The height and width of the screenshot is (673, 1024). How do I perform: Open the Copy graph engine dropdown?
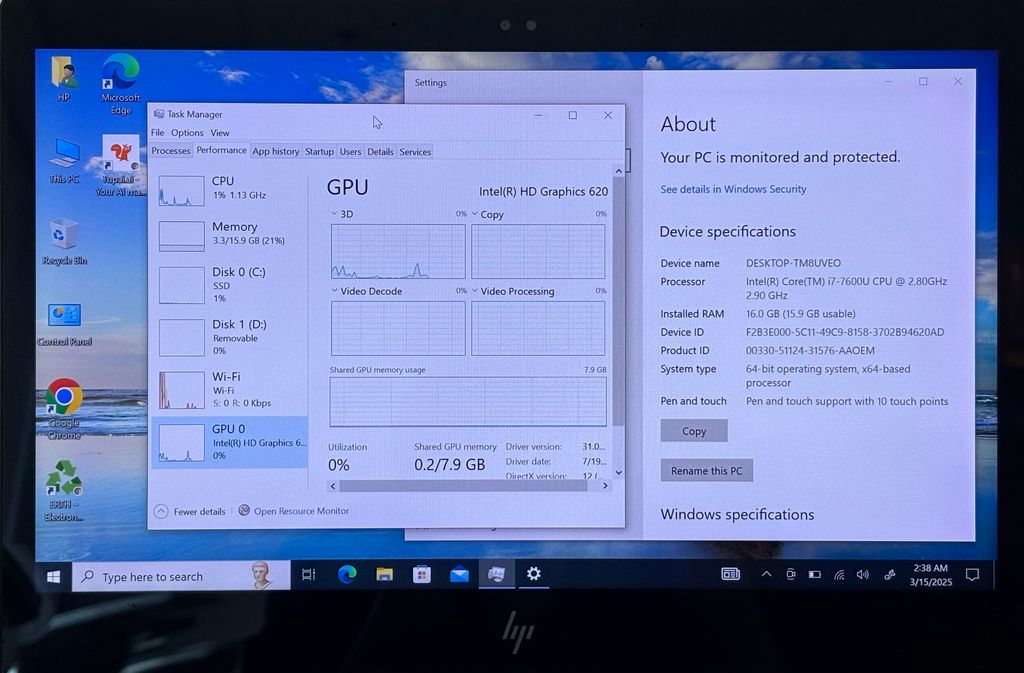coord(475,214)
